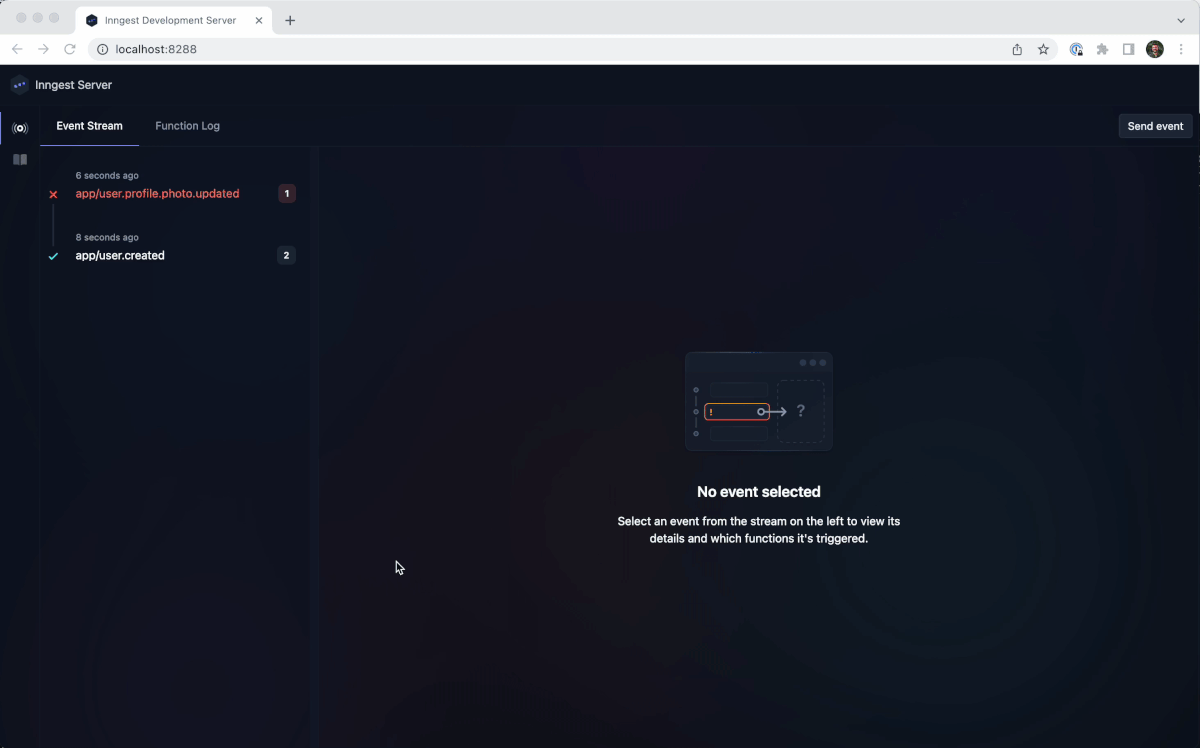
Task: Select the Event Stream tab
Action: click(89, 126)
